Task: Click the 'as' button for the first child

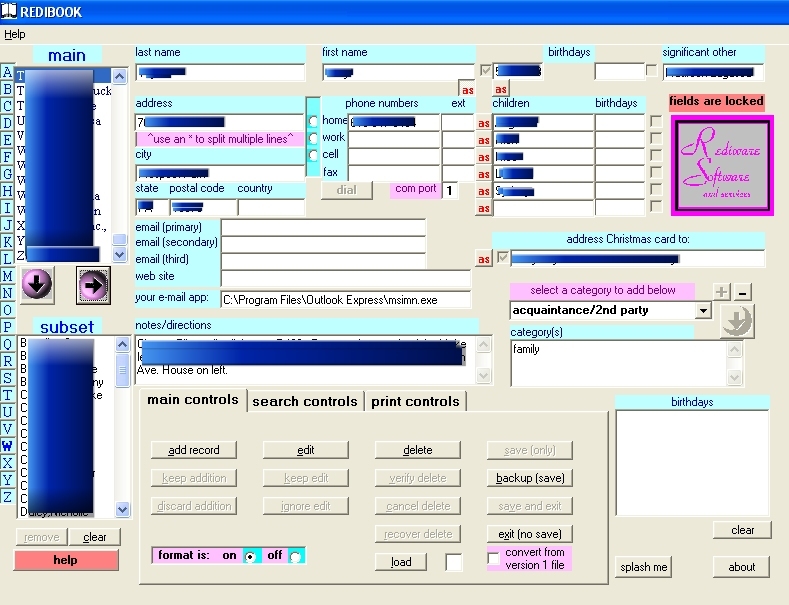Action: [x=484, y=123]
